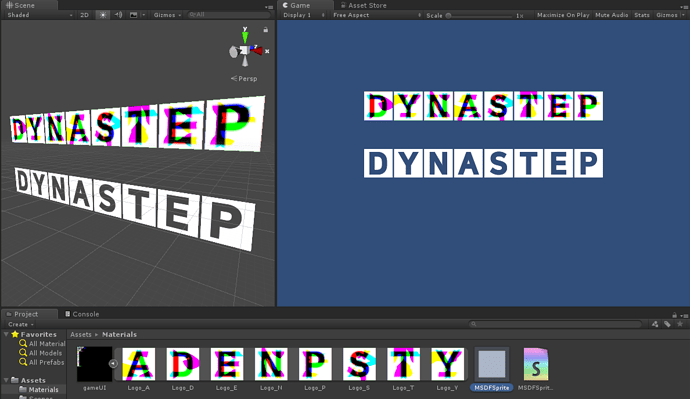690x399 pixels.
Task: Click the red X axis gizmo cone
Action: 257,51
